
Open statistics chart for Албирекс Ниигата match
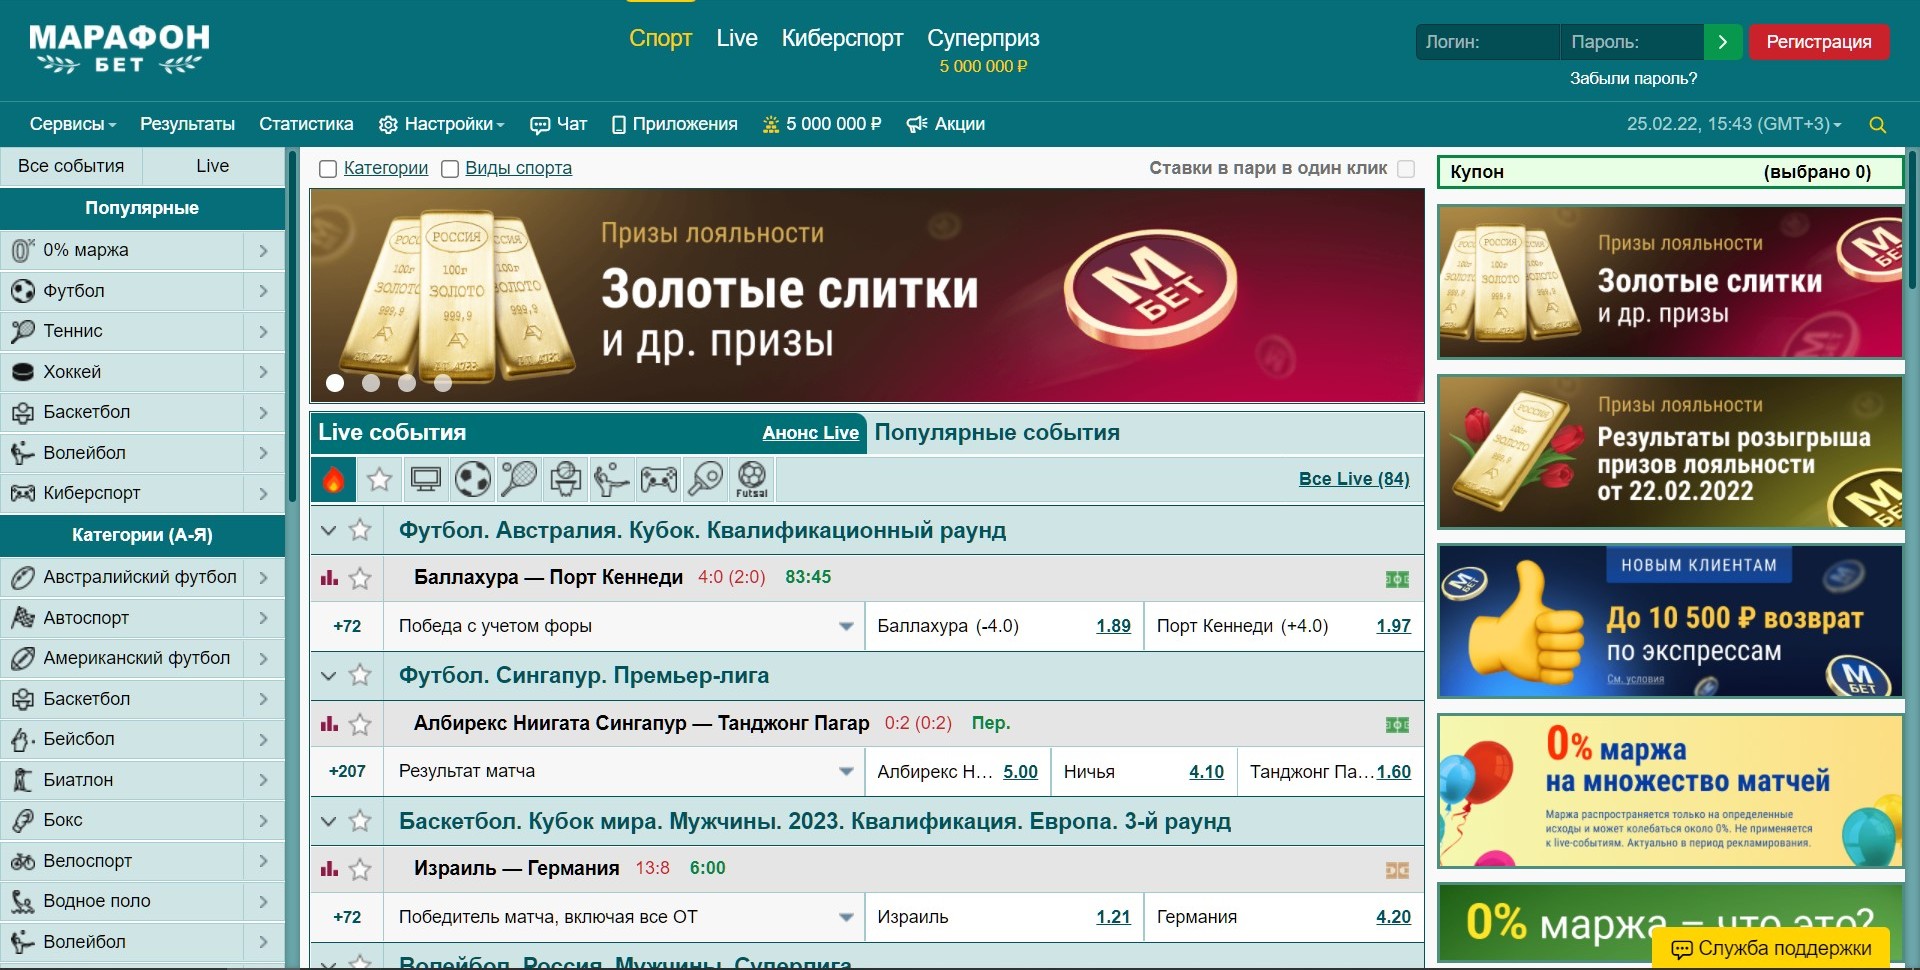coord(329,723)
